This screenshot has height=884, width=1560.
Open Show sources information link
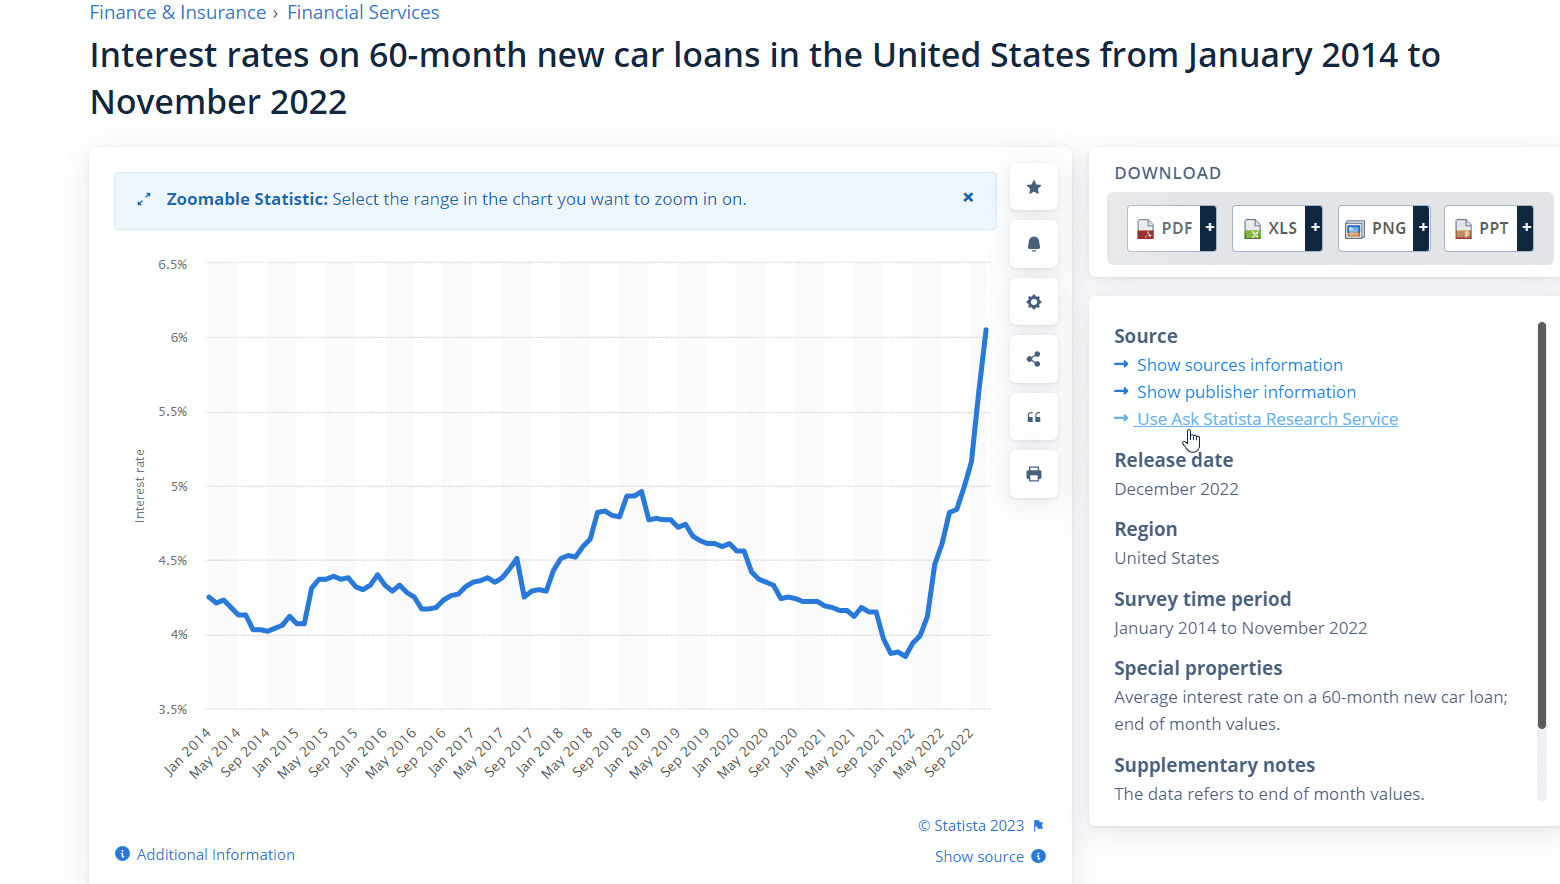(x=1239, y=365)
